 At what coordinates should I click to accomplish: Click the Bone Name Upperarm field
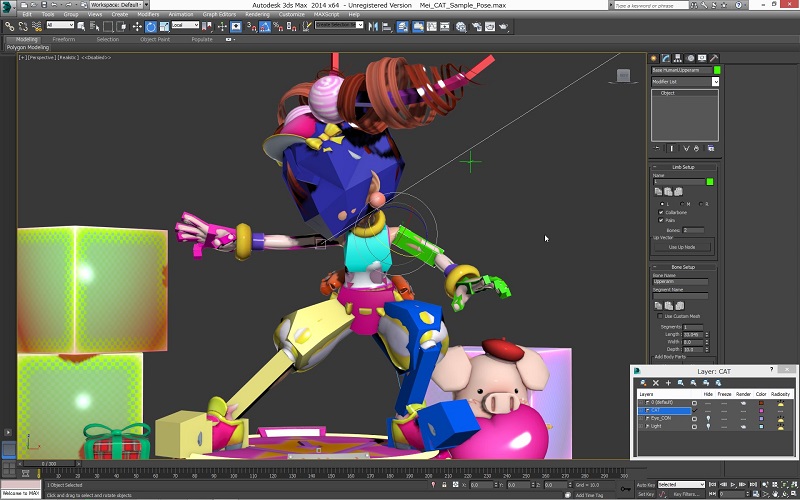click(680, 282)
